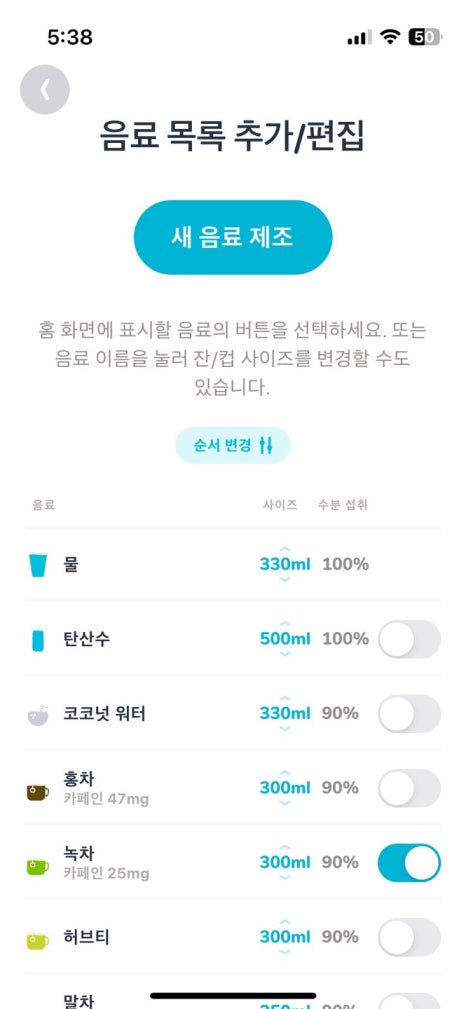Tap the black tea cup icon
466x1009 pixels.
click(x=38, y=791)
